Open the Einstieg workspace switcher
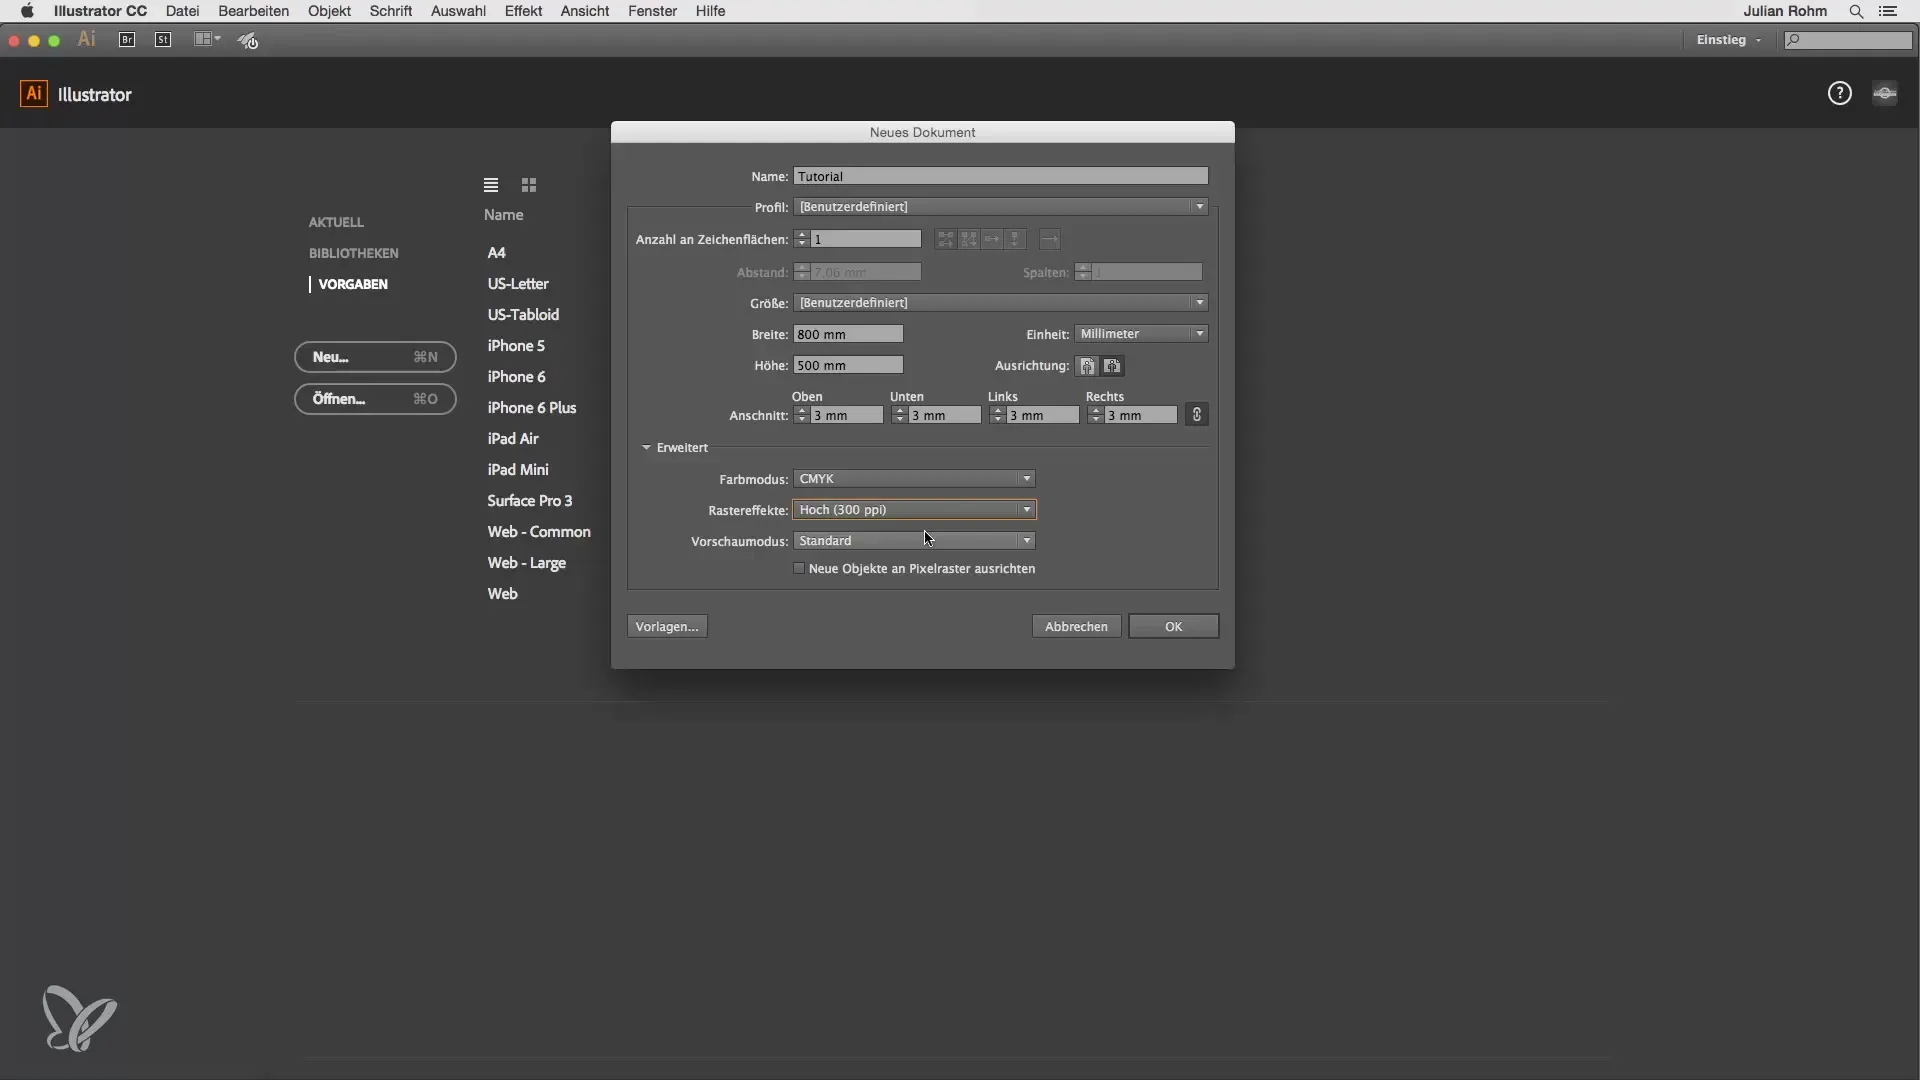The image size is (1920, 1080). pos(1729,40)
